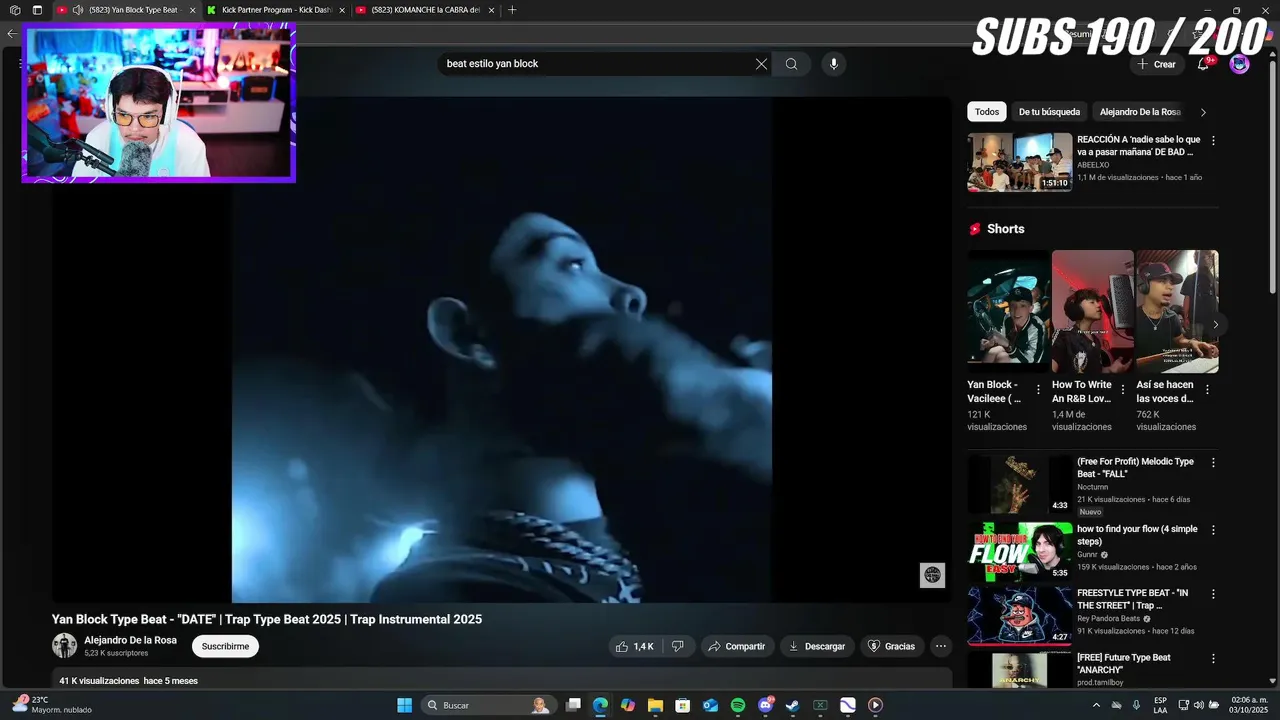Show next Shorts with the arrow
The width and height of the screenshot is (1280, 720).
click(1215, 324)
